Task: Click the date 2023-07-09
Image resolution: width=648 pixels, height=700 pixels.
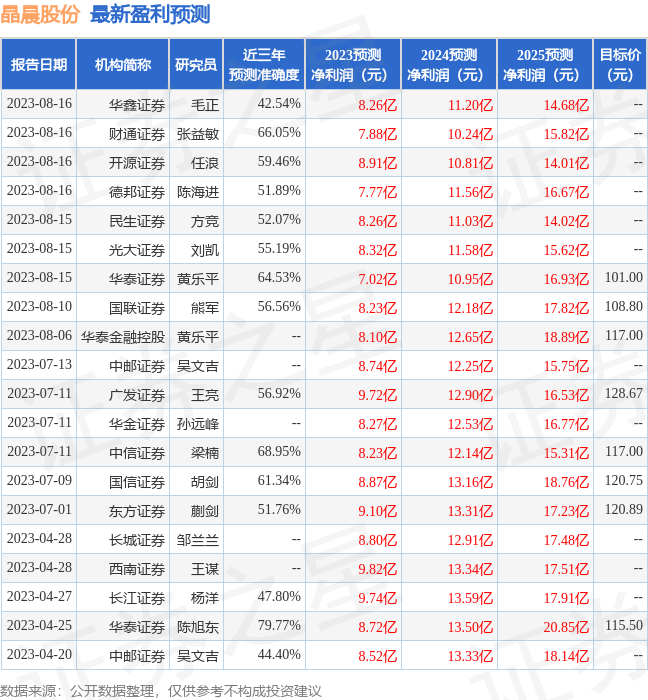Action: (x=39, y=480)
